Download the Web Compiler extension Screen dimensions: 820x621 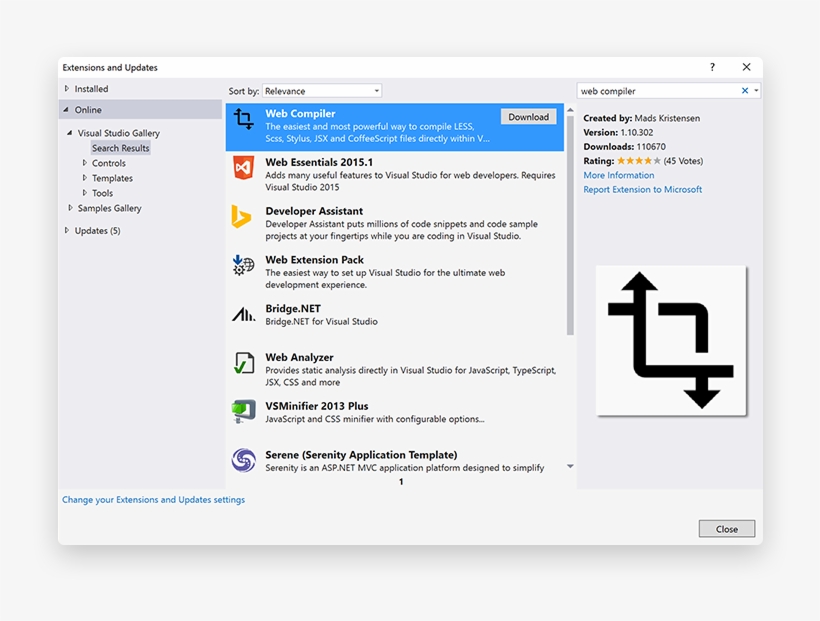pos(529,117)
